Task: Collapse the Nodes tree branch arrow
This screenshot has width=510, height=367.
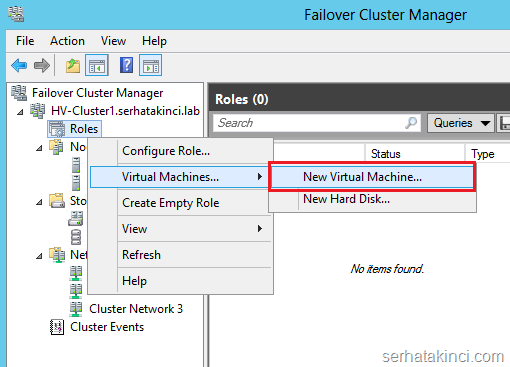Action: [x=39, y=148]
